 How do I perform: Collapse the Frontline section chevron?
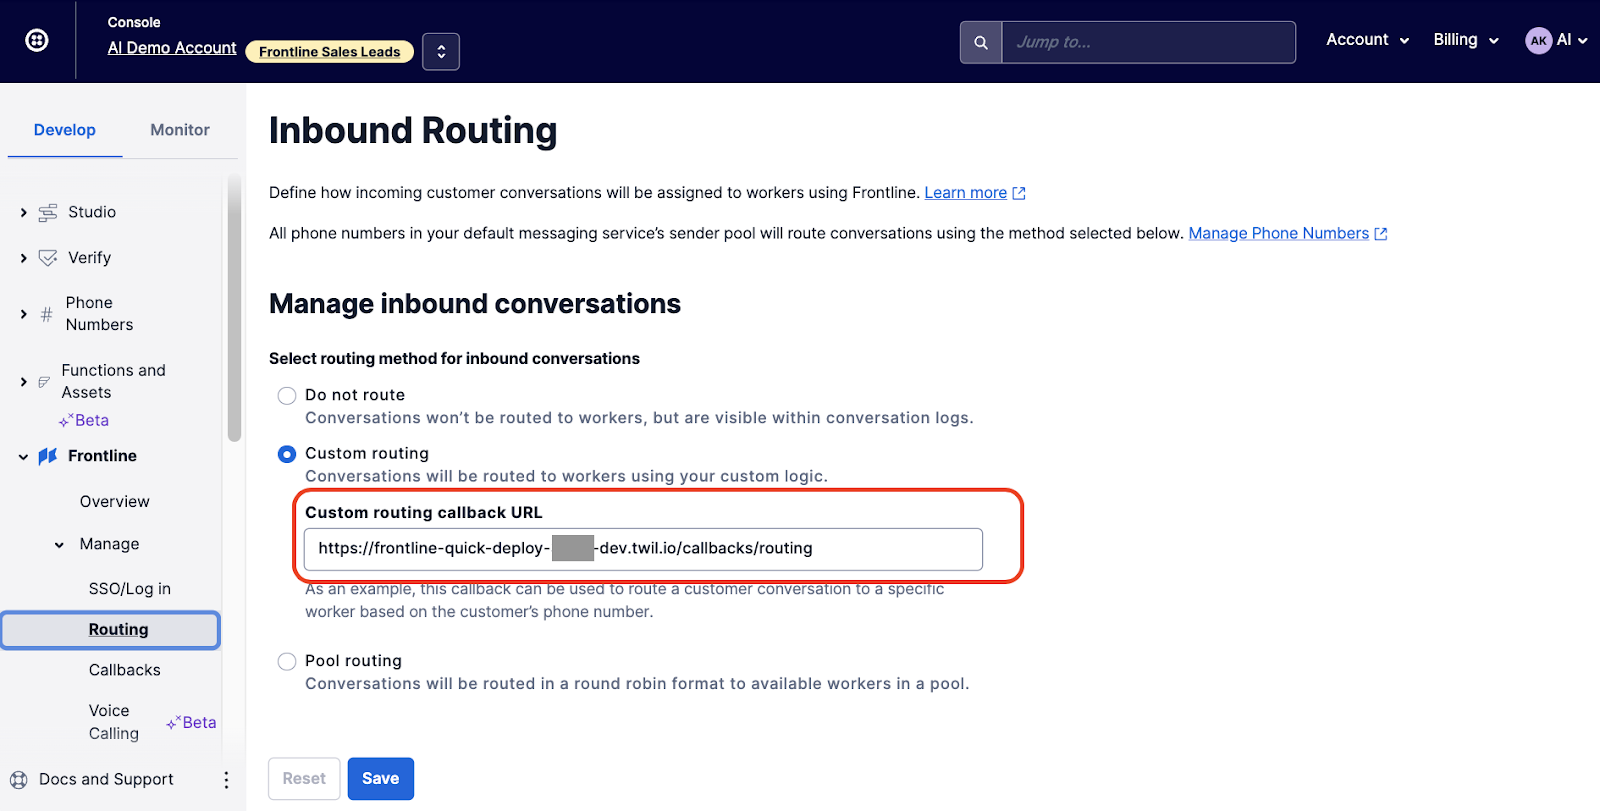tap(24, 457)
